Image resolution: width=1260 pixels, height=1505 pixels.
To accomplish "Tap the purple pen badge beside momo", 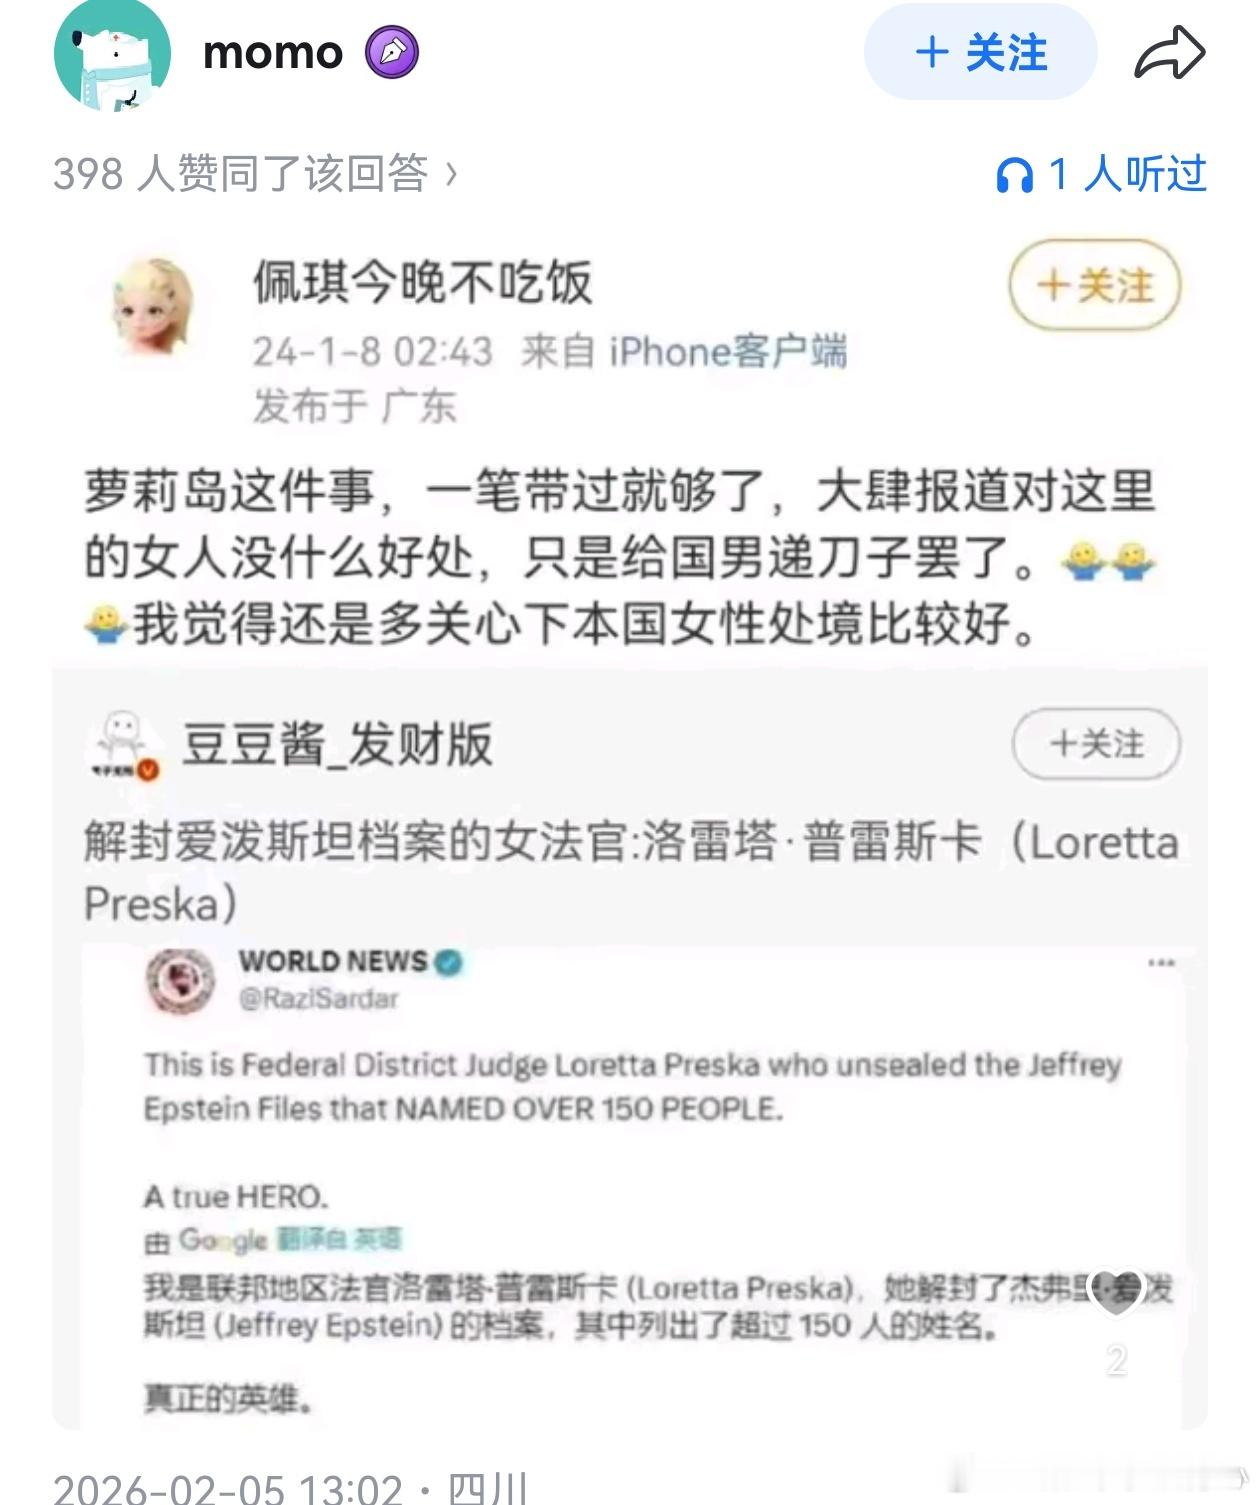I will (x=391, y=53).
